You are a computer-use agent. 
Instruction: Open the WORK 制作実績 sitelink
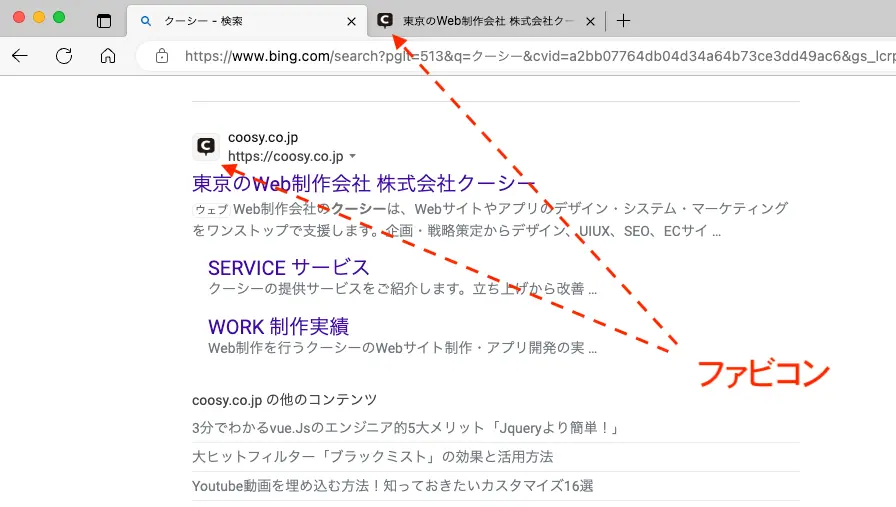click(278, 326)
